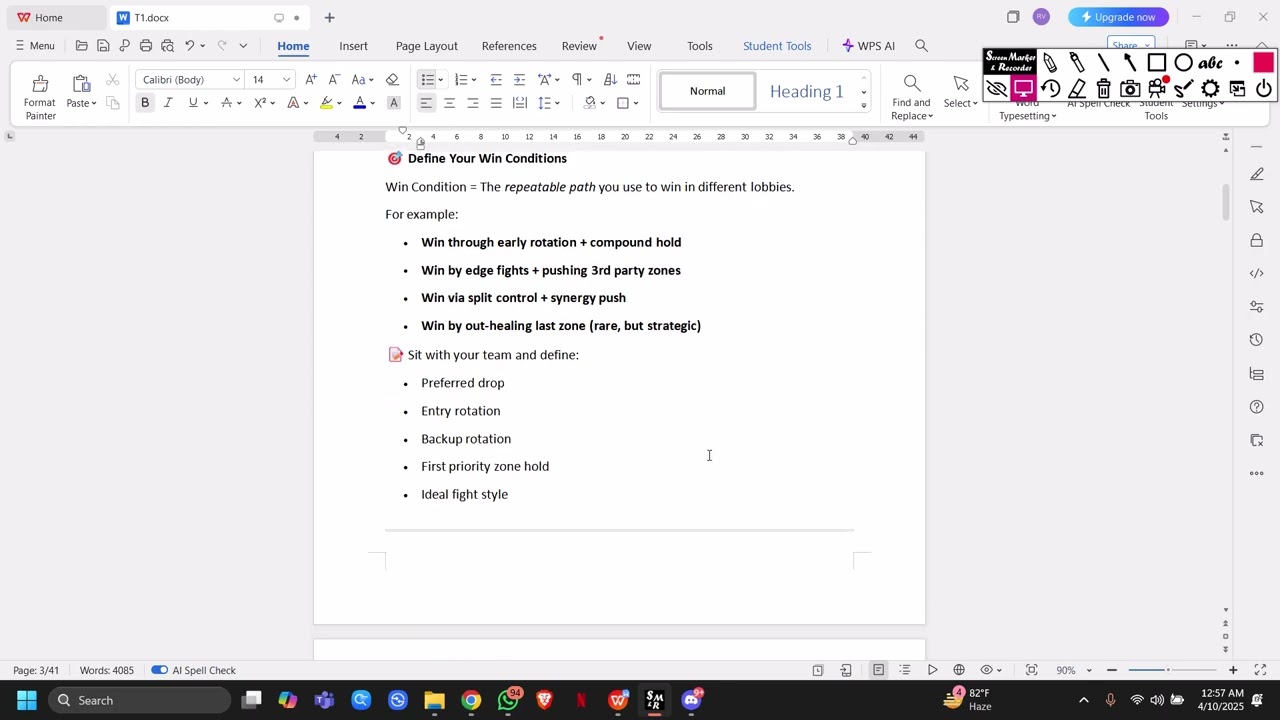Screen dimensions: 1280x720
Task: Toggle Italic formatting
Action: [x=168, y=103]
